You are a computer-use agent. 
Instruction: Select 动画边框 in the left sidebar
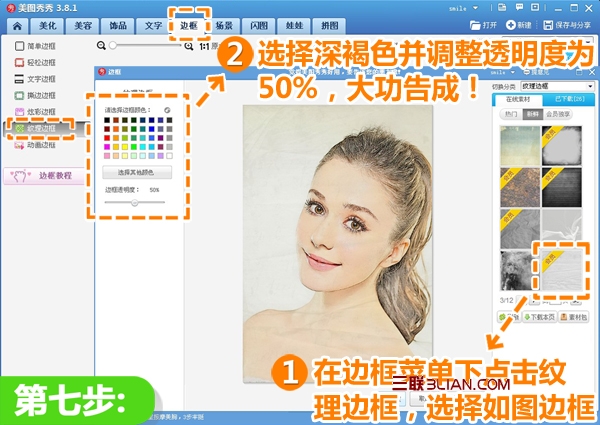[35, 145]
